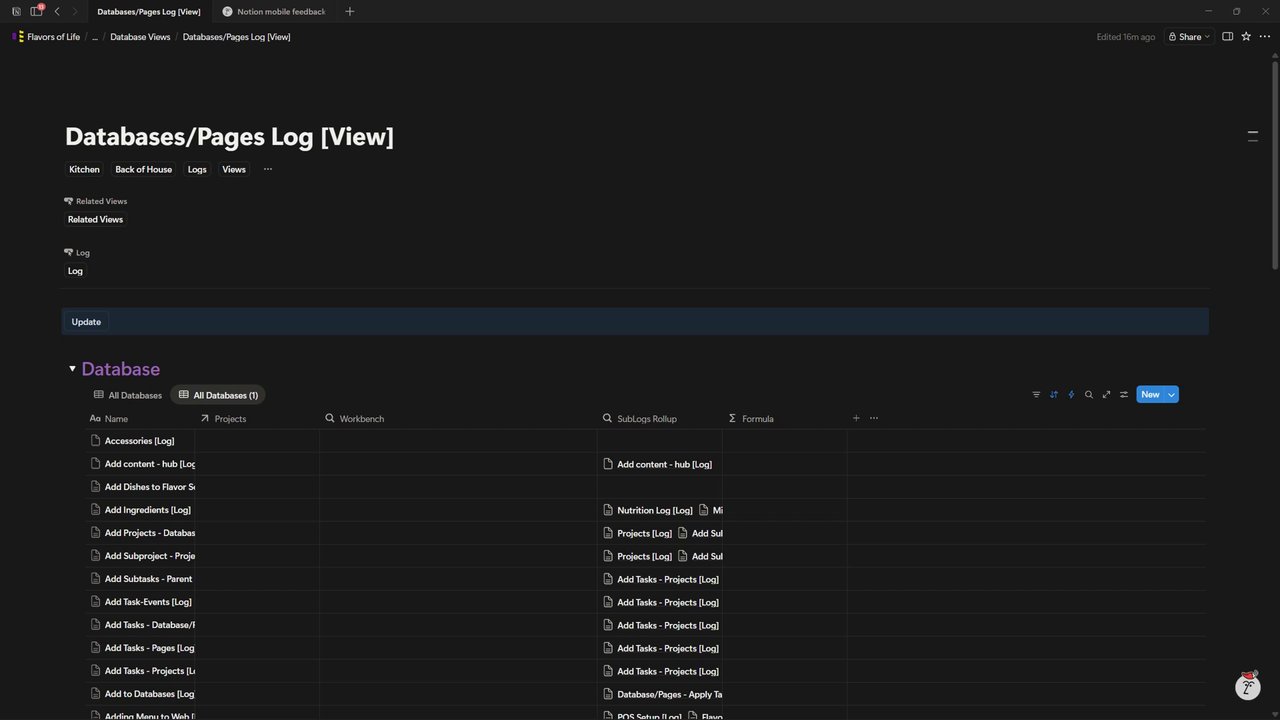Select the Databases/Pages Log [View] window tab
Image resolution: width=1280 pixels, height=720 pixels.
pos(148,11)
